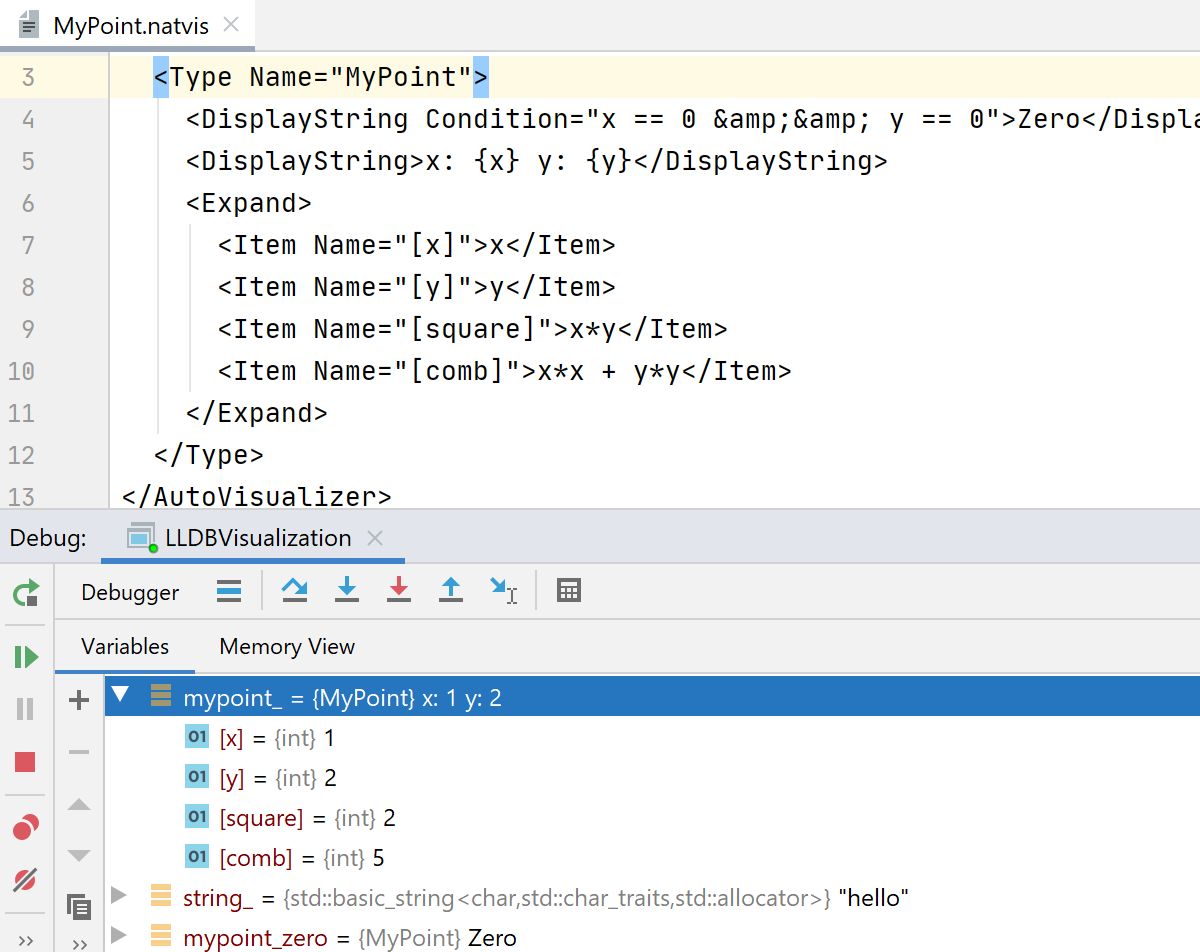The width and height of the screenshot is (1200, 952).
Task: Open the Evaluate Expression calculator
Action: (x=569, y=591)
